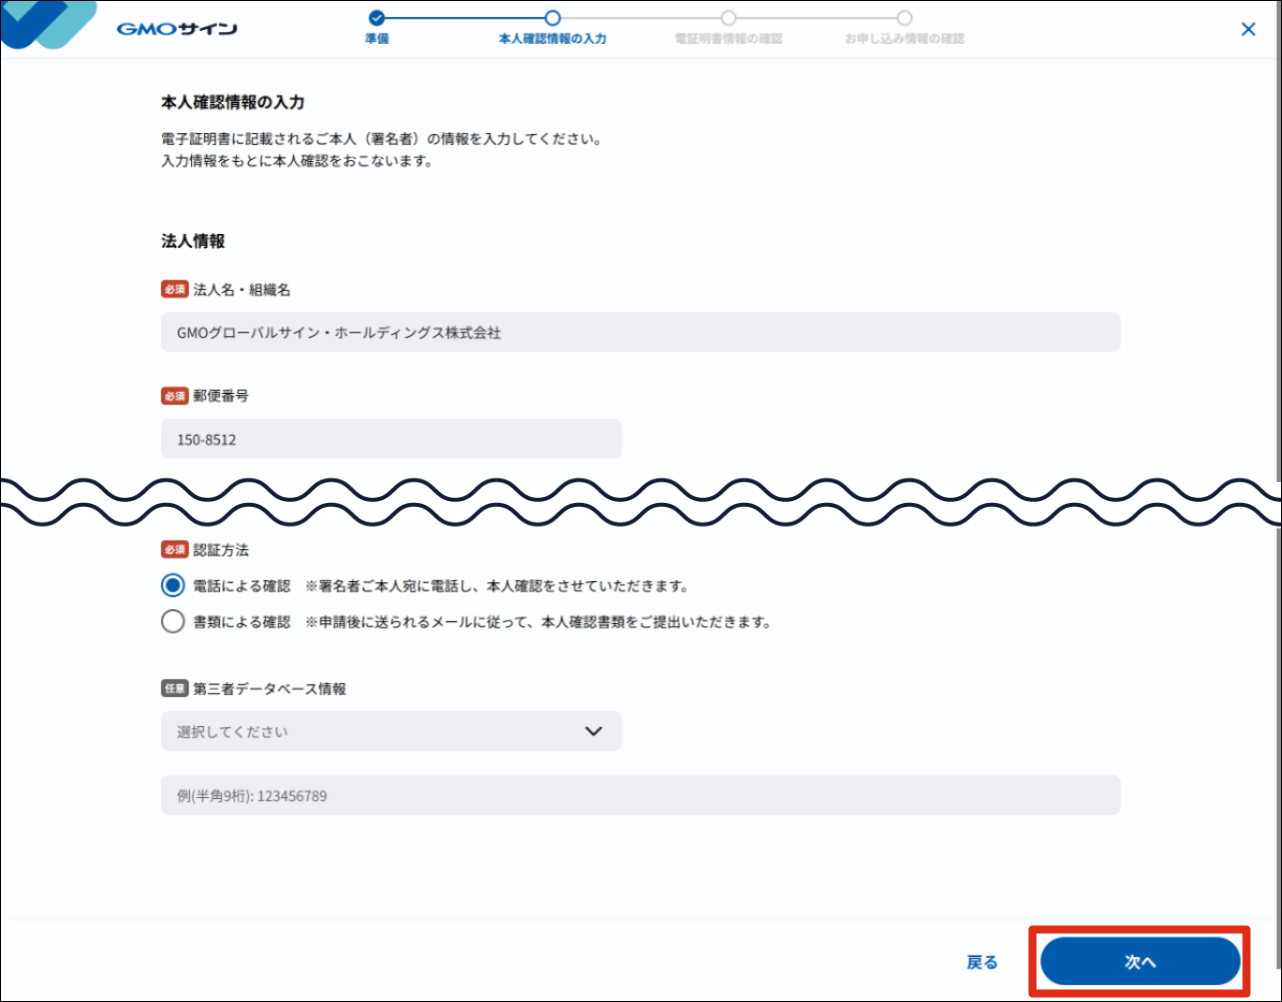
Task: Click the blue progress connector line
Action: (x=465, y=18)
